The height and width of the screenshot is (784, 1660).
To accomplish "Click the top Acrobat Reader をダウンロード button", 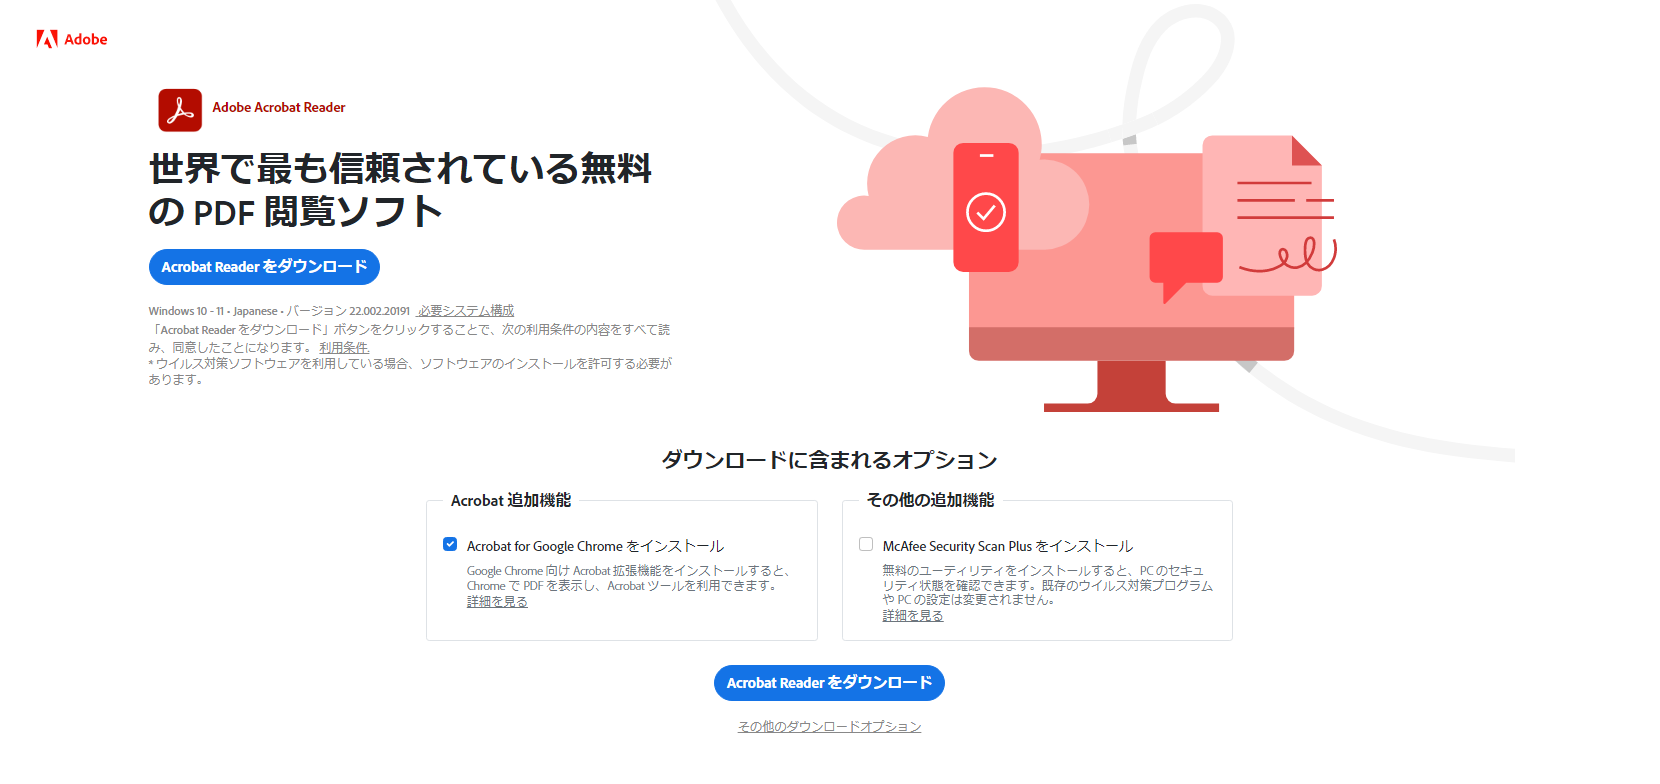I will click(264, 267).
